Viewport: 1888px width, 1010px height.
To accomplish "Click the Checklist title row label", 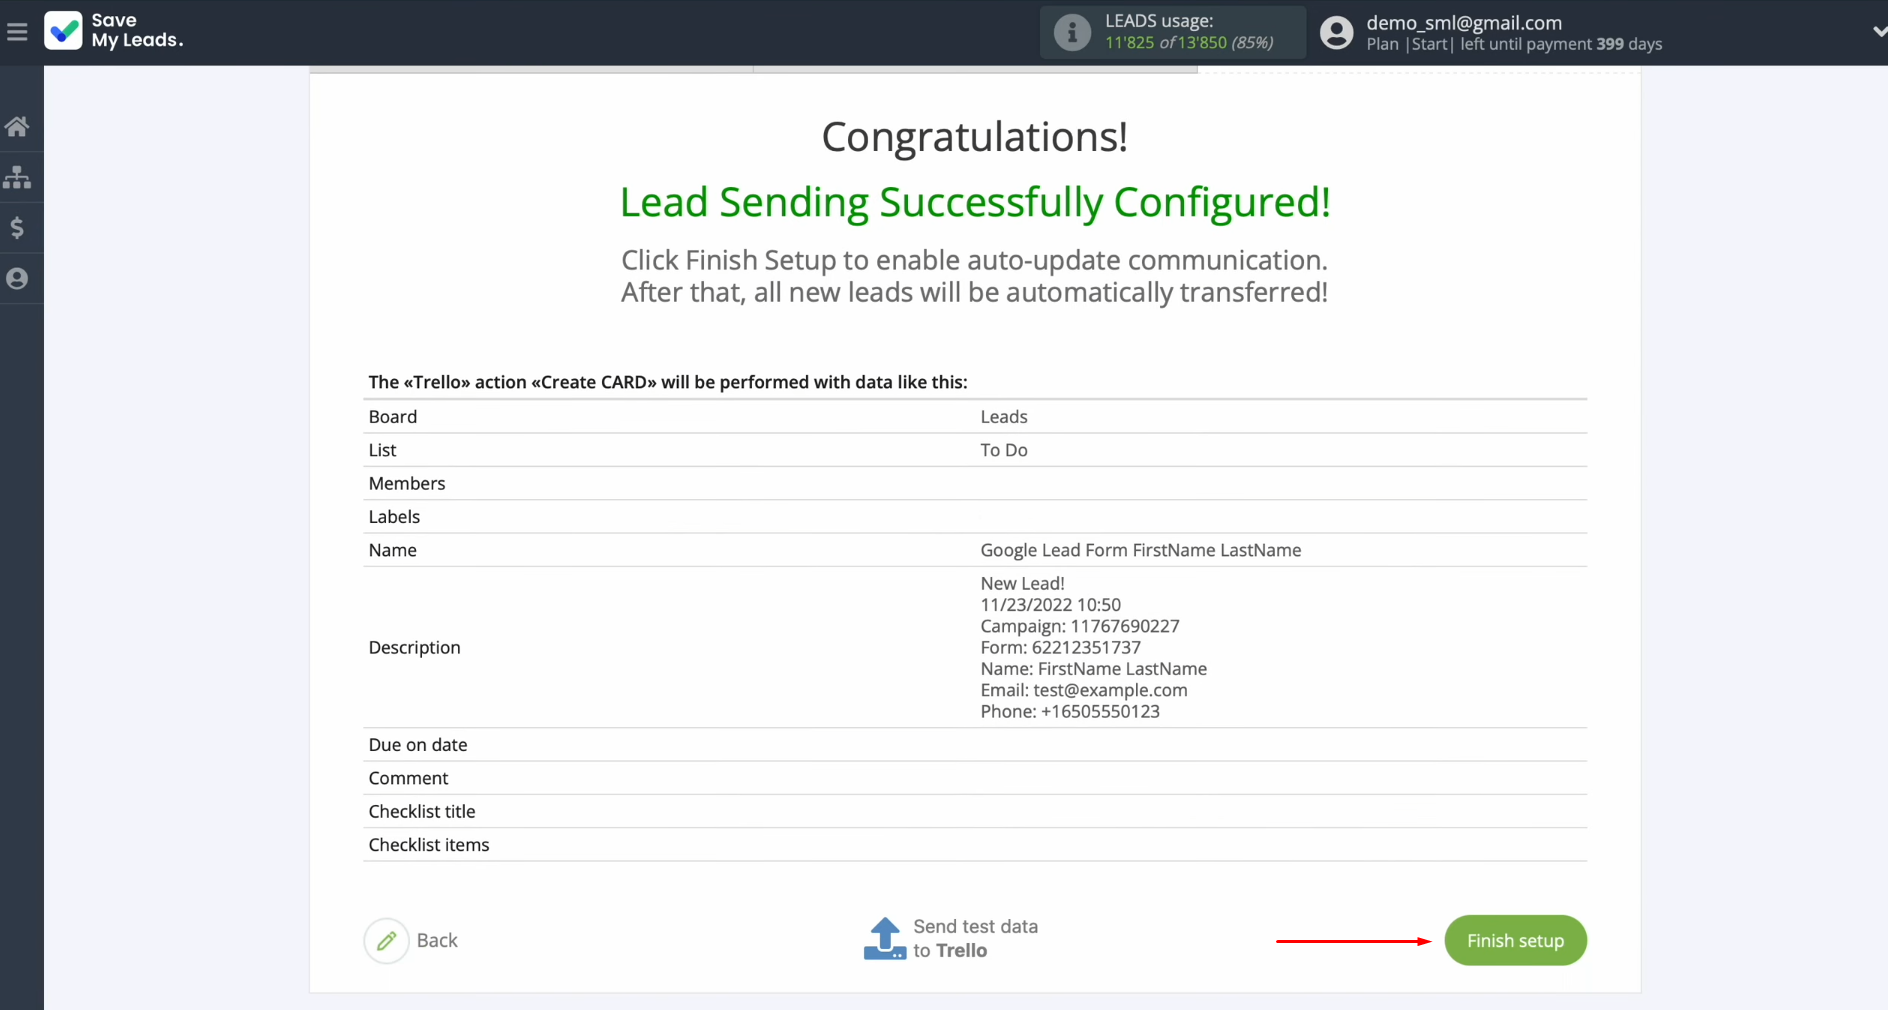I will (422, 812).
